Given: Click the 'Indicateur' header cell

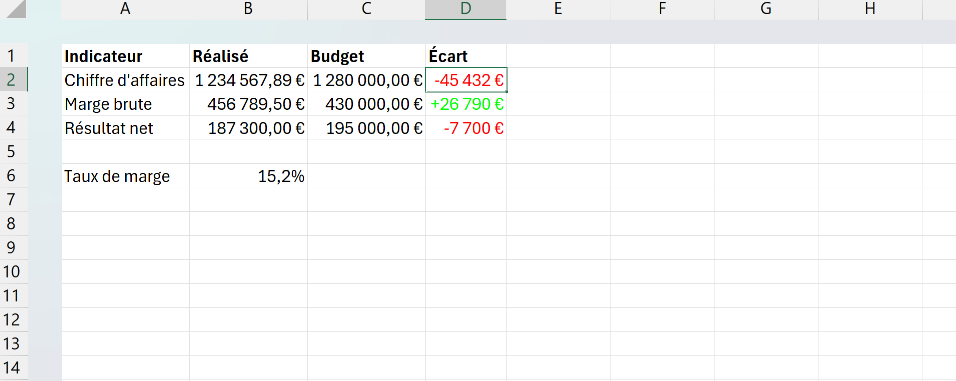Looking at the screenshot, I should tap(126, 56).
